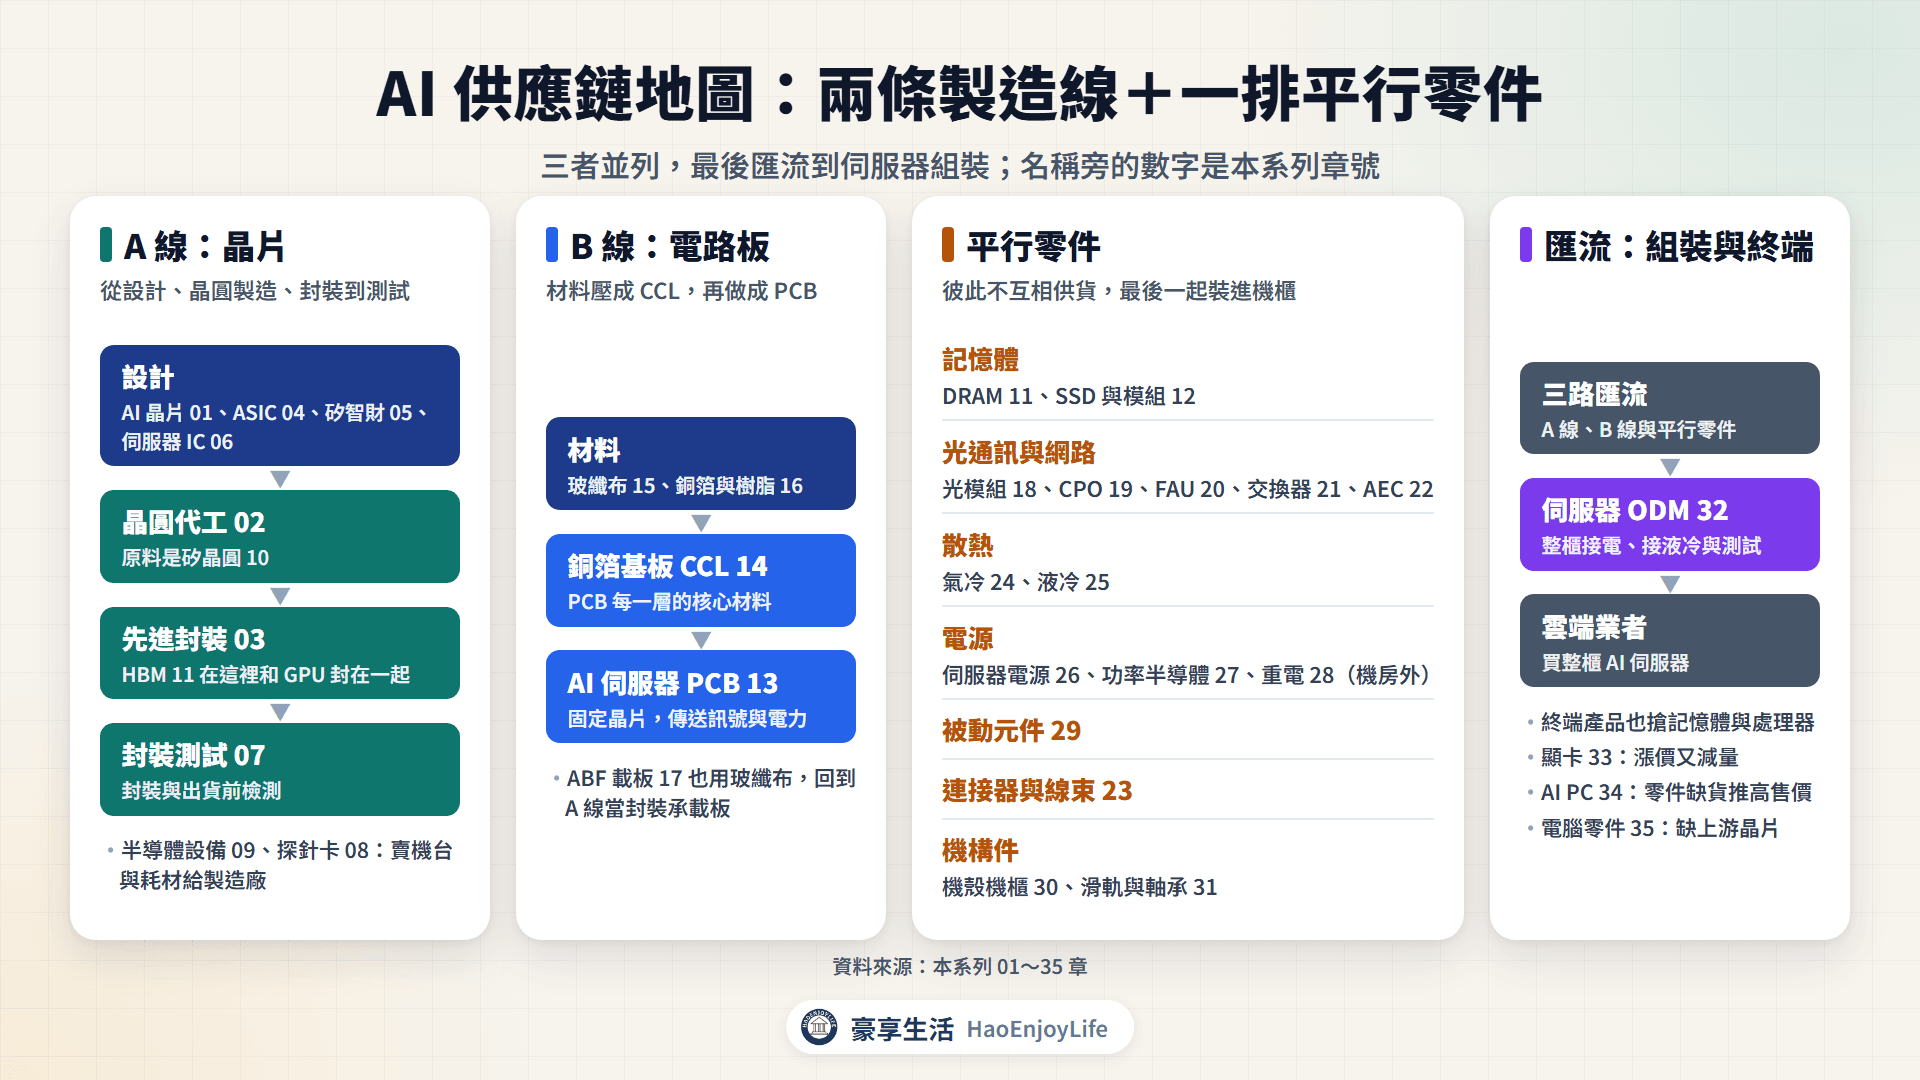Click '顯卡 33：漲價又減量' bullet
Viewport: 1920px width, 1080px height.
[x=1639, y=758]
